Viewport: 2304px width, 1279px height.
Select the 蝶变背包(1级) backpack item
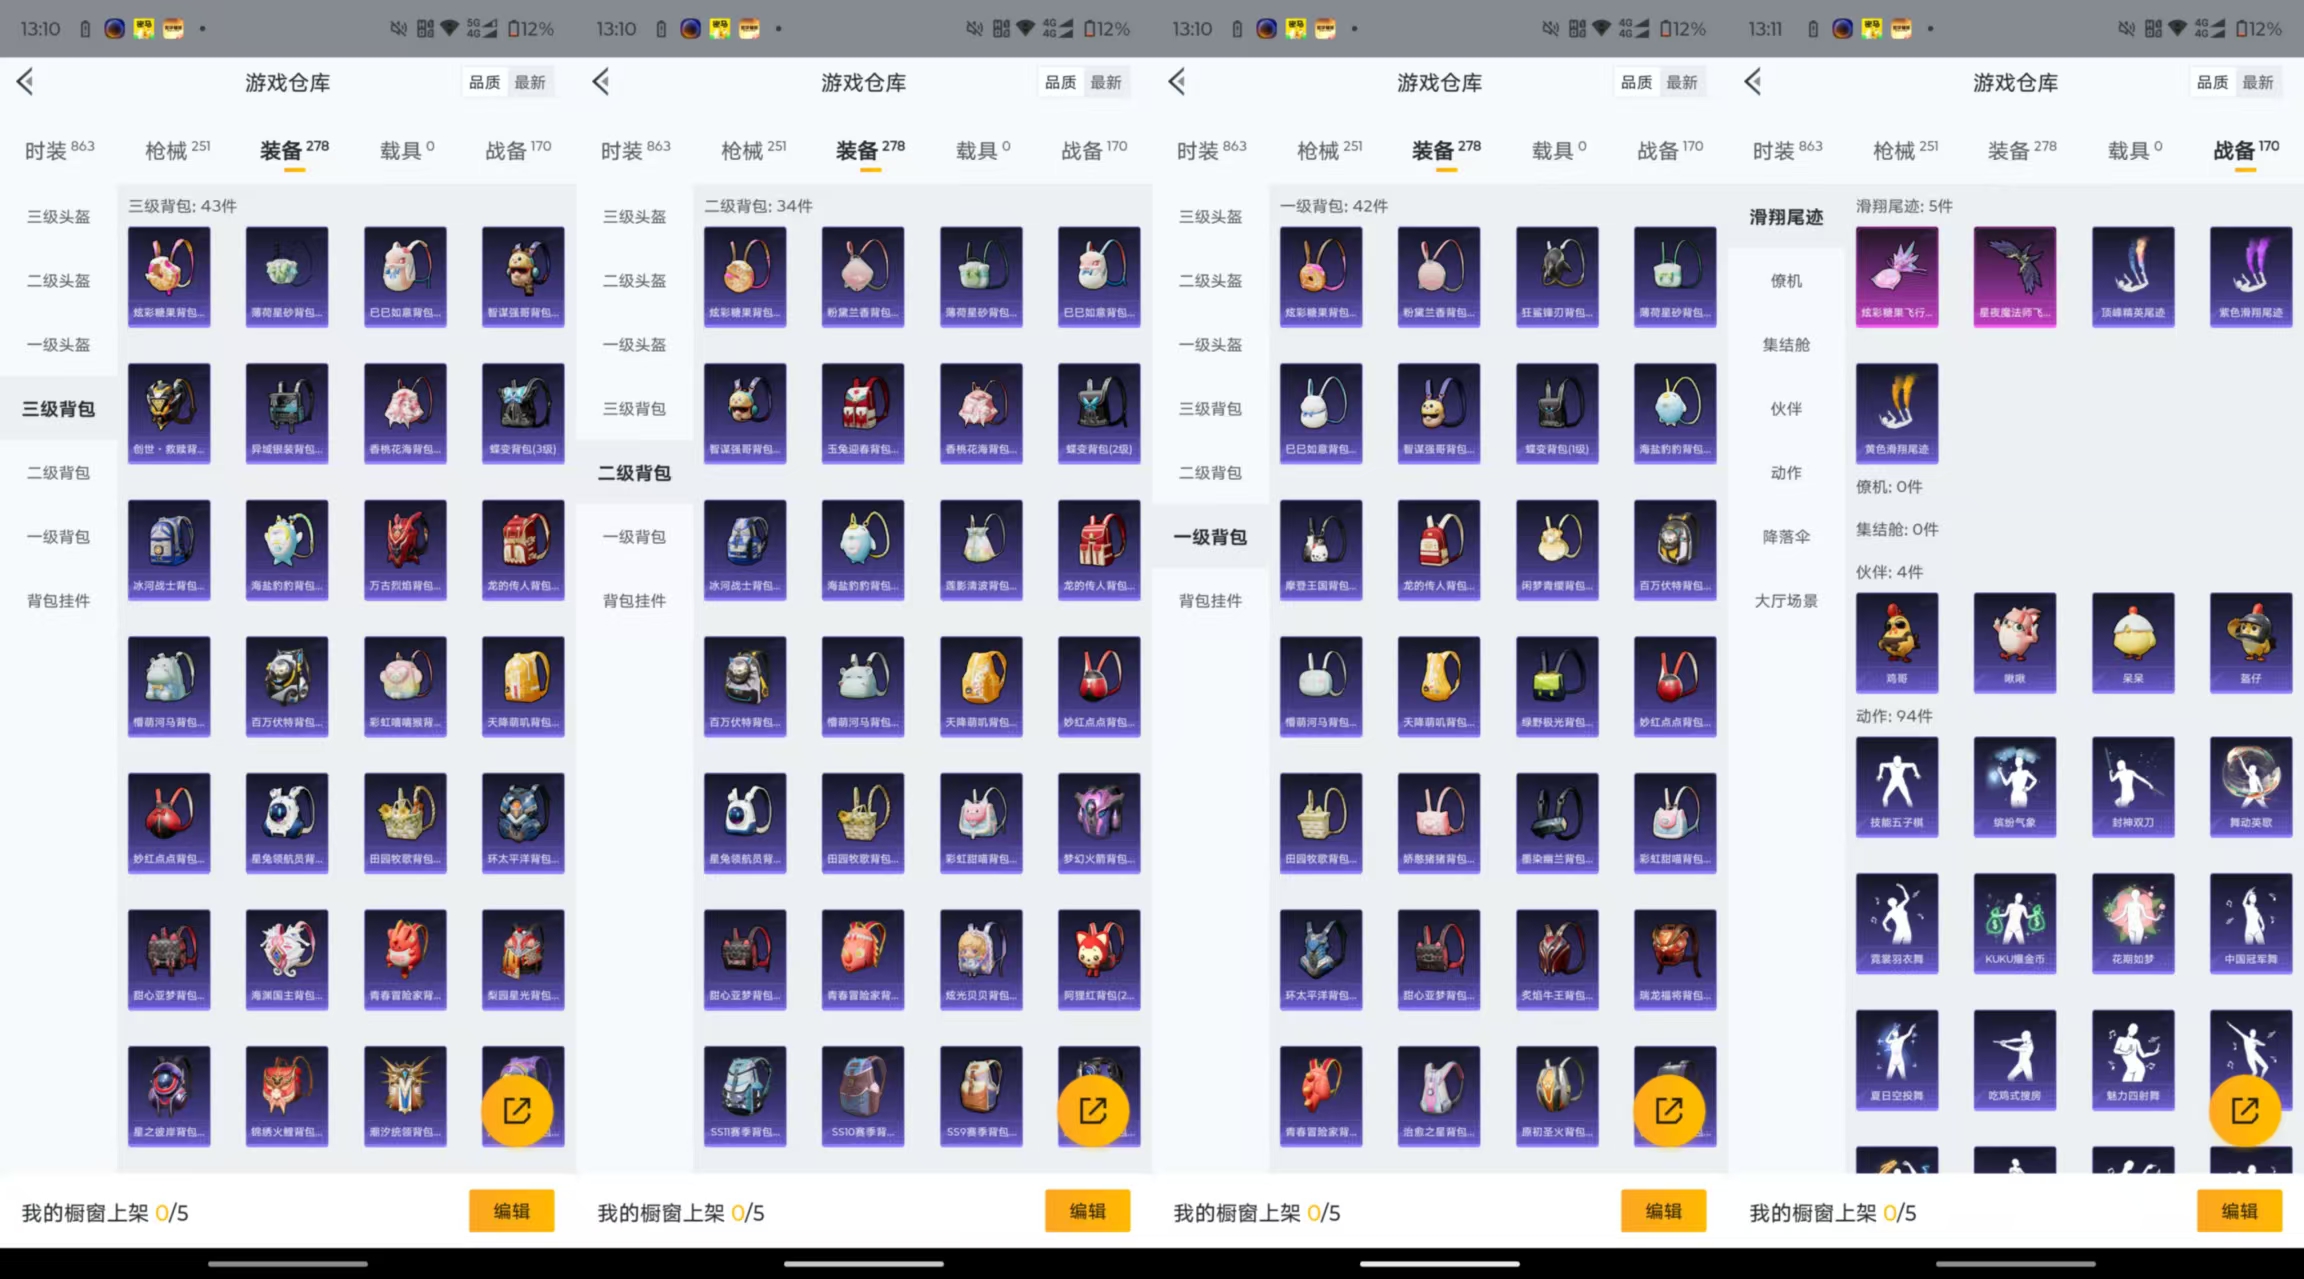coord(1556,412)
